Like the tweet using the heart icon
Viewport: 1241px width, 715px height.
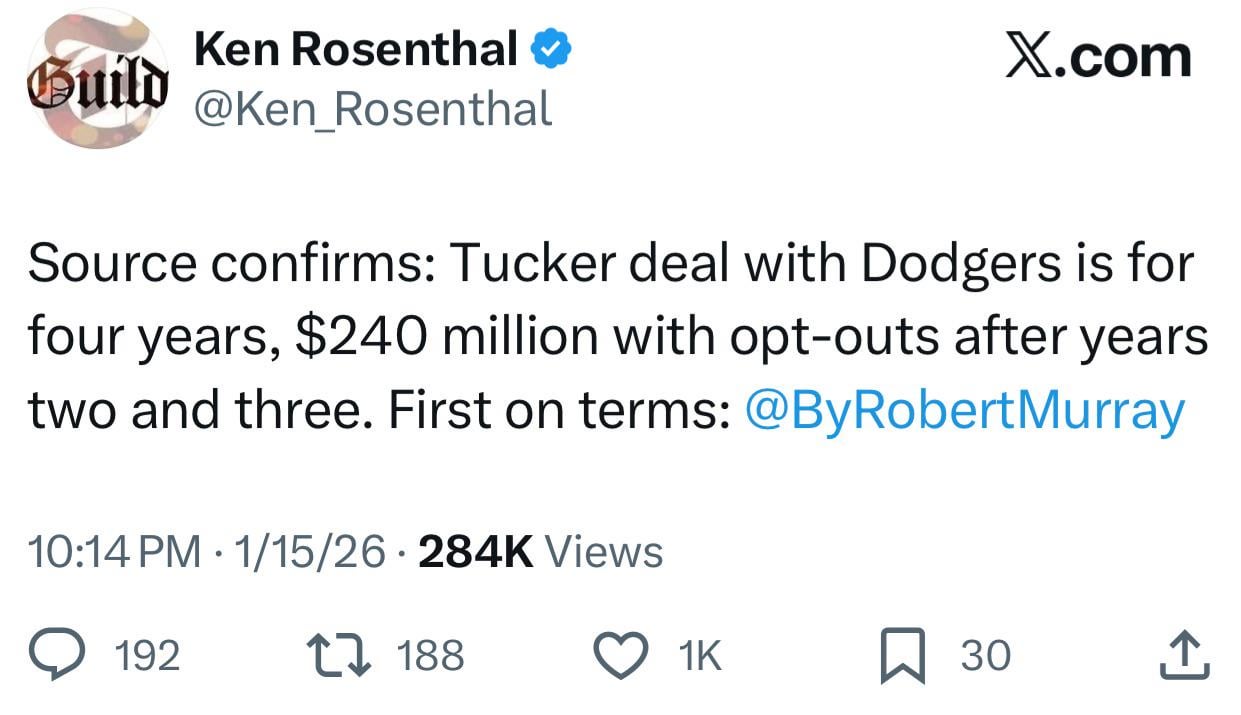[x=620, y=655]
